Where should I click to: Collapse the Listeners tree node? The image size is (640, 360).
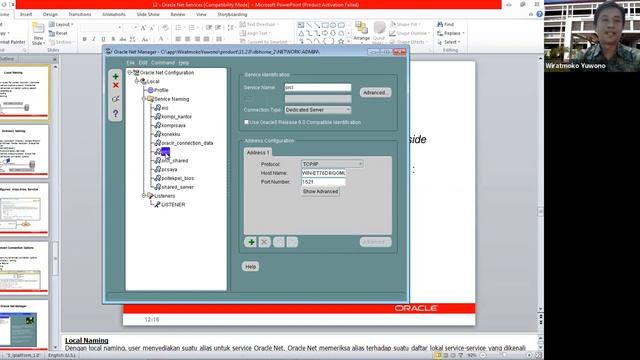pyautogui.click(x=144, y=196)
